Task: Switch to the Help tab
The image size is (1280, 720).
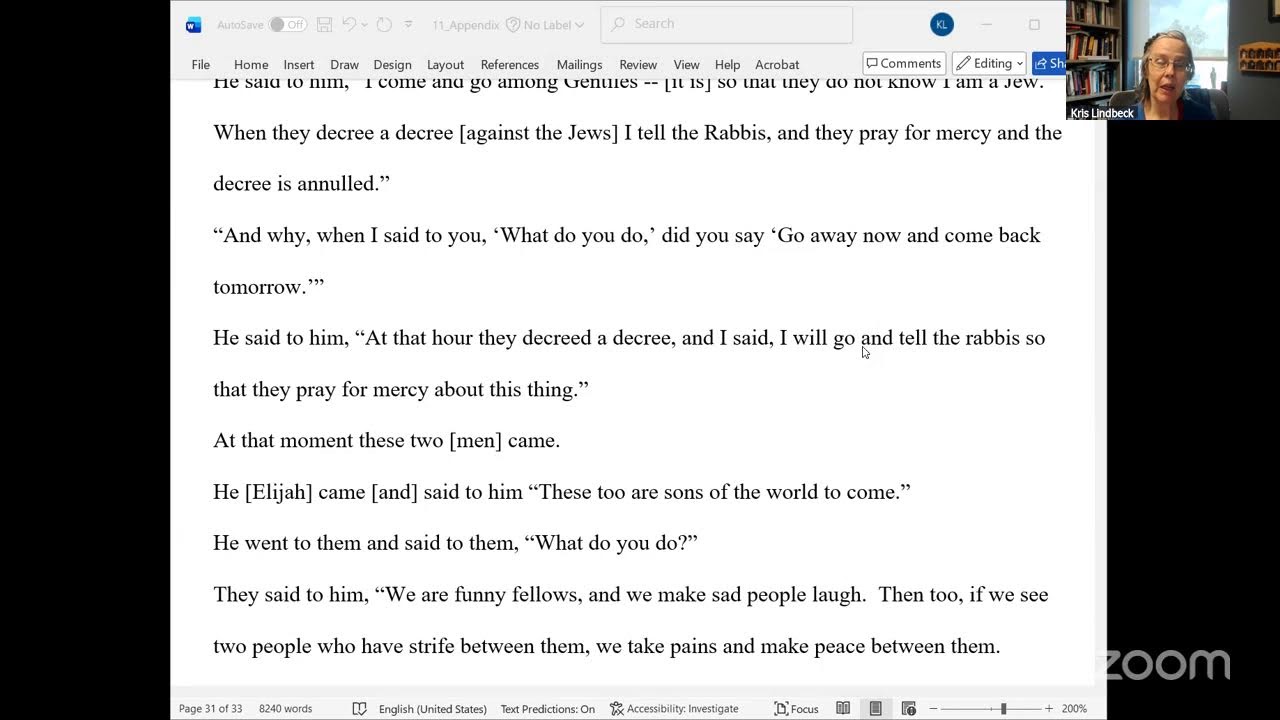Action: pos(728,64)
